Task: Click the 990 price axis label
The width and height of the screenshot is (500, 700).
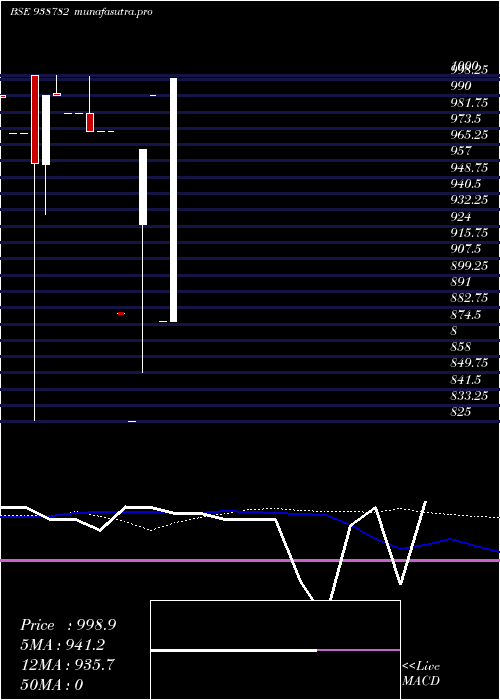Action: (x=461, y=86)
